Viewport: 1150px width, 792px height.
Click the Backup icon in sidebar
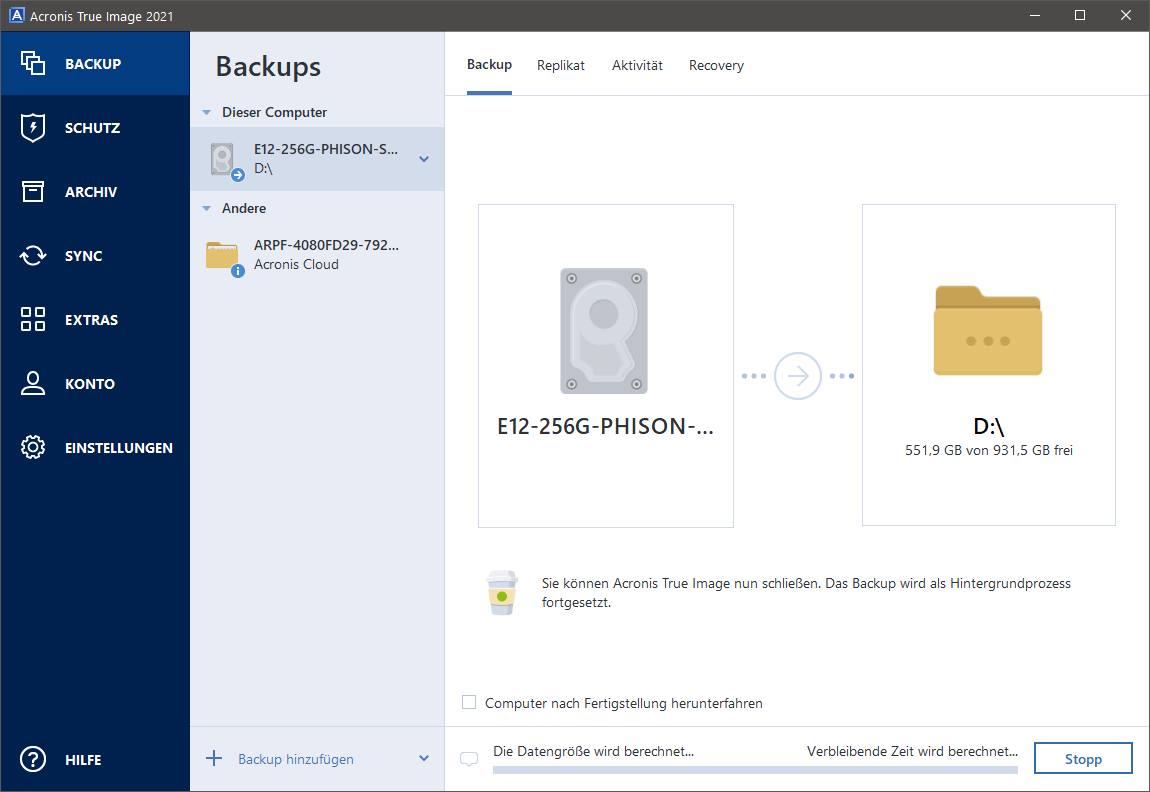[x=33, y=64]
